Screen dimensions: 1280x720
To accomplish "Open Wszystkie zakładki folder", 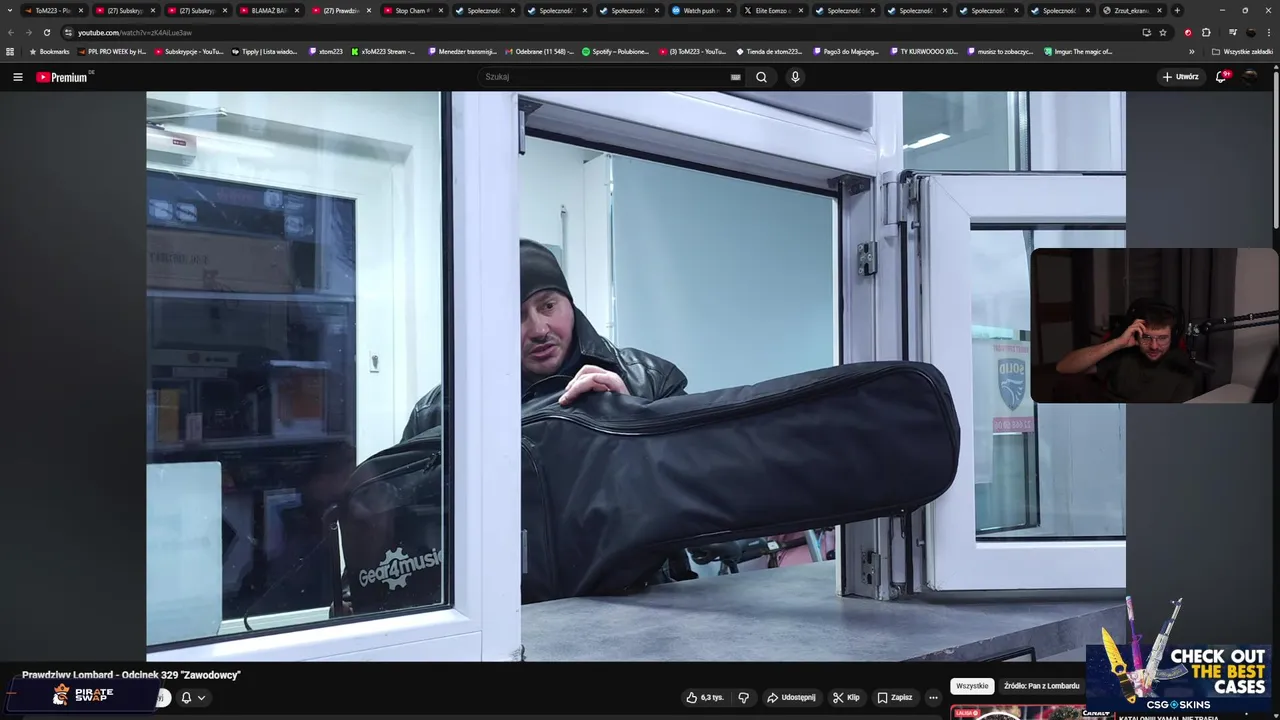I will coord(1242,51).
